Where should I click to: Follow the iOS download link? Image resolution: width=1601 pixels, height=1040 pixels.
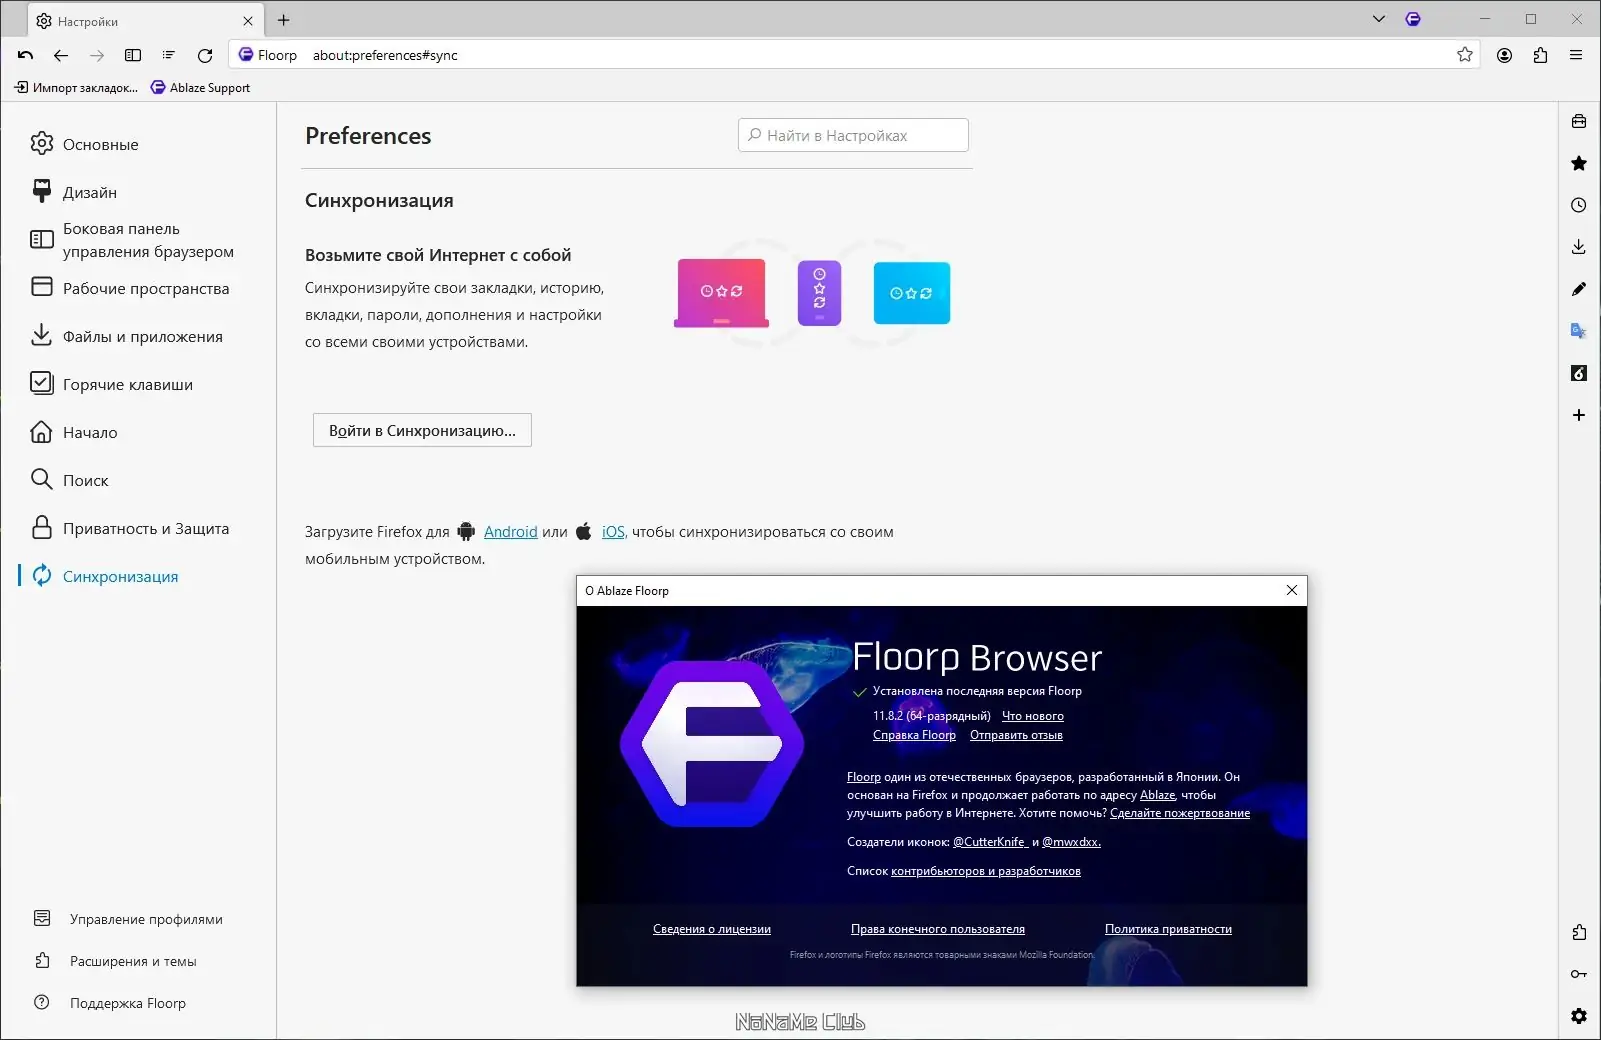pyautogui.click(x=613, y=532)
